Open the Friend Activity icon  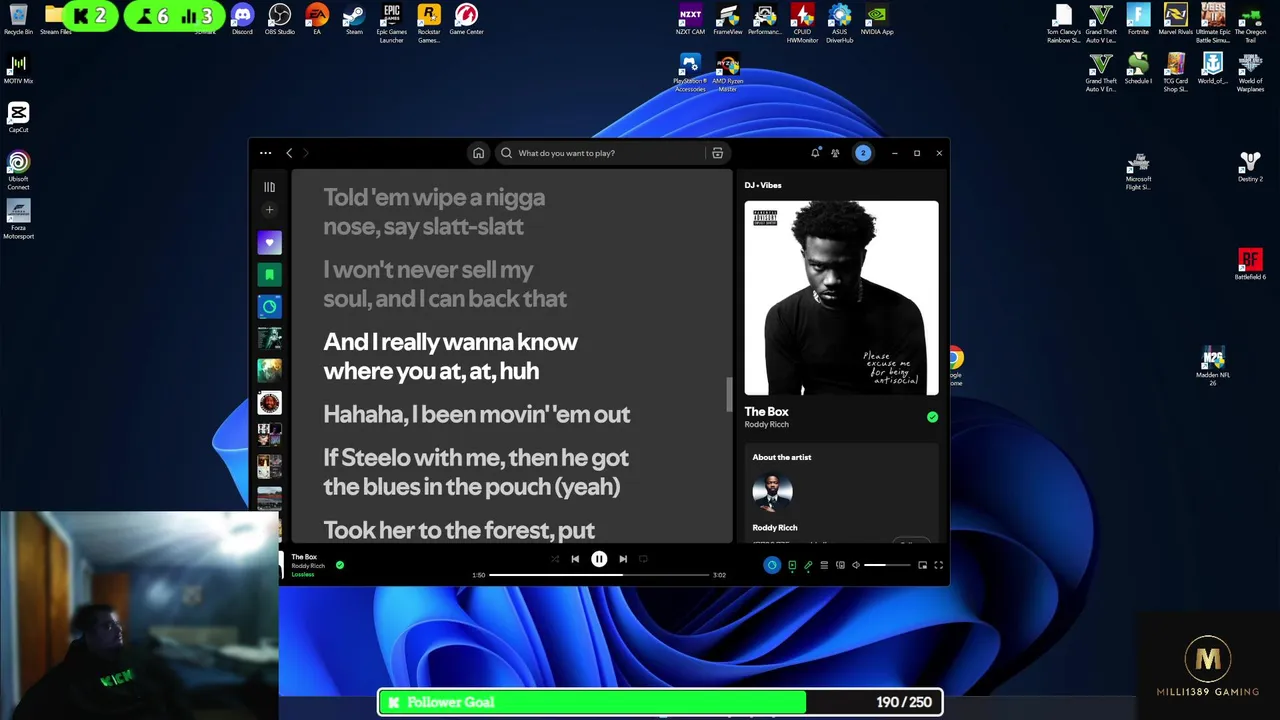click(835, 153)
